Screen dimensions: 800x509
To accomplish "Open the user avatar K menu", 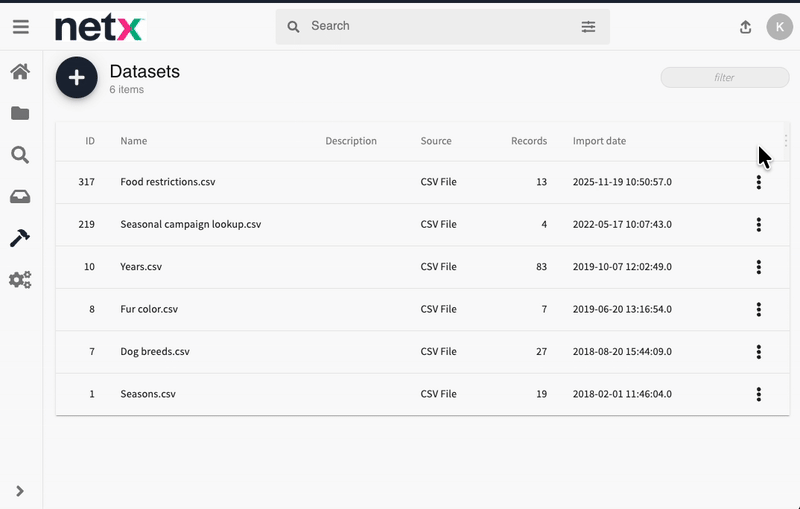I will (779, 27).
